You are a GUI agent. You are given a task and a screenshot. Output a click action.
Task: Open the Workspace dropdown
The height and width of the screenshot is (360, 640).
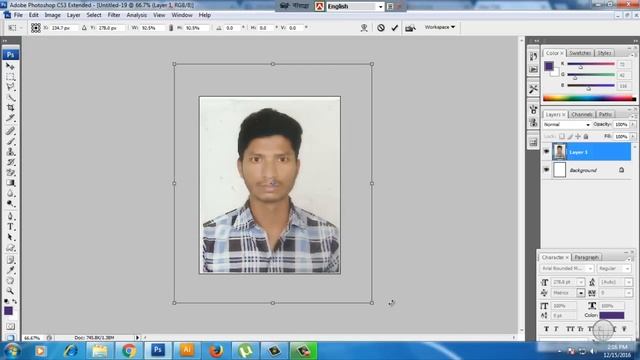point(440,27)
